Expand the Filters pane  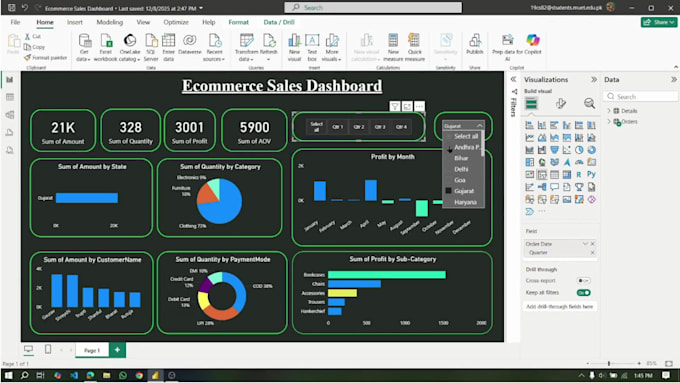(513, 79)
